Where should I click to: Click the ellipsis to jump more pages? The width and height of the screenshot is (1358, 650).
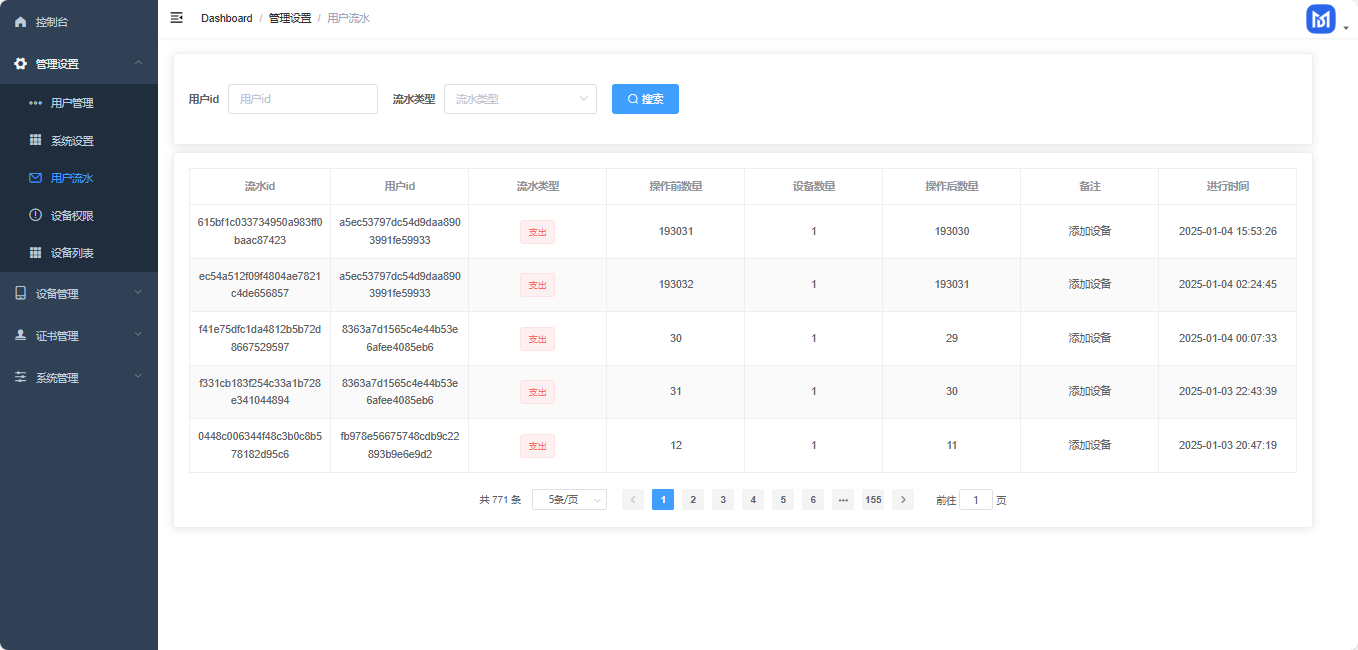pos(843,500)
